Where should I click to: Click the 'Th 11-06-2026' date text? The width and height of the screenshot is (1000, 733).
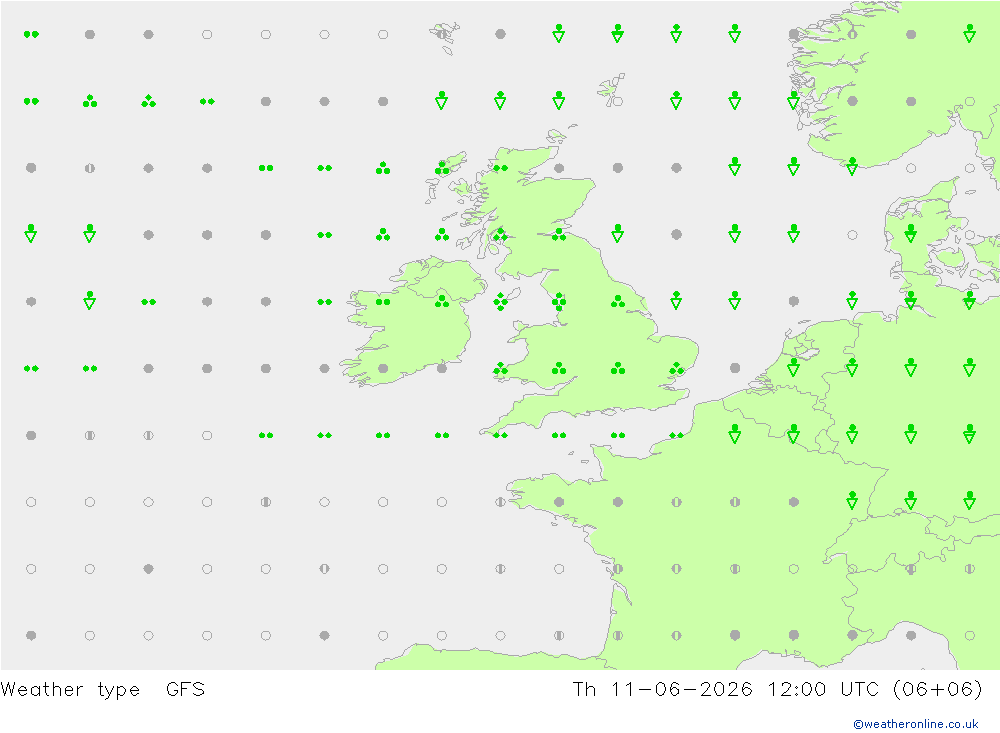point(663,690)
